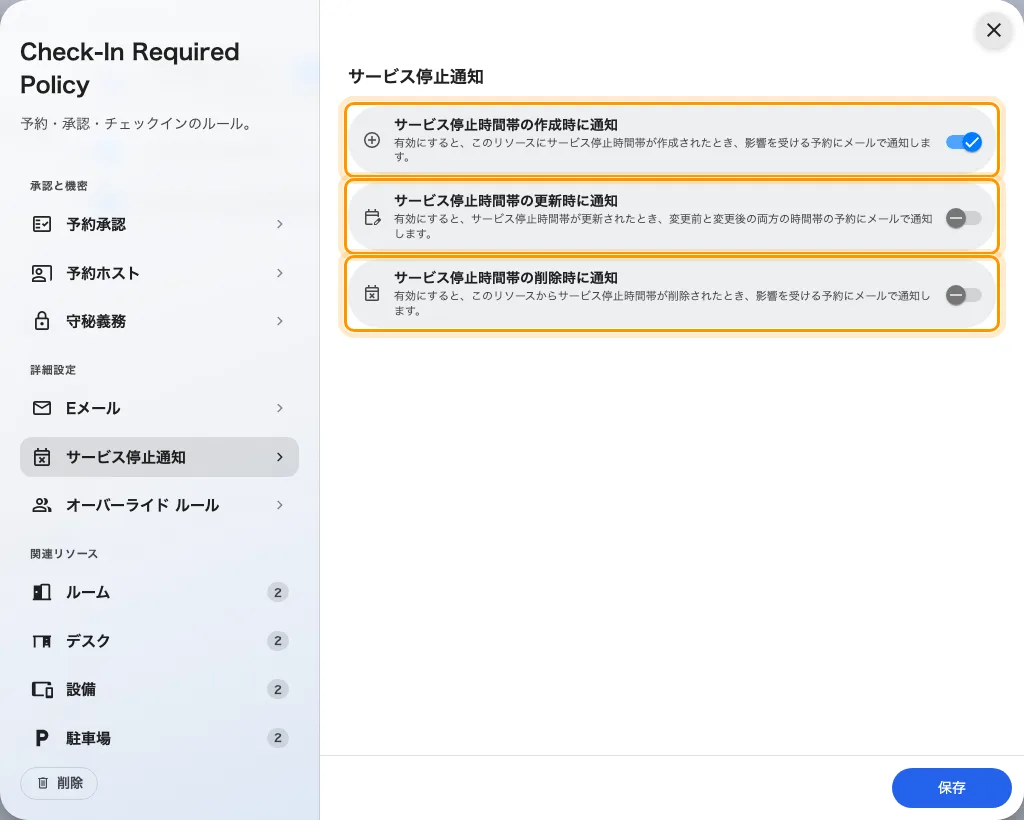This screenshot has height=820, width=1024.
Task: Click the デスク desk icon
Action: 42,641
